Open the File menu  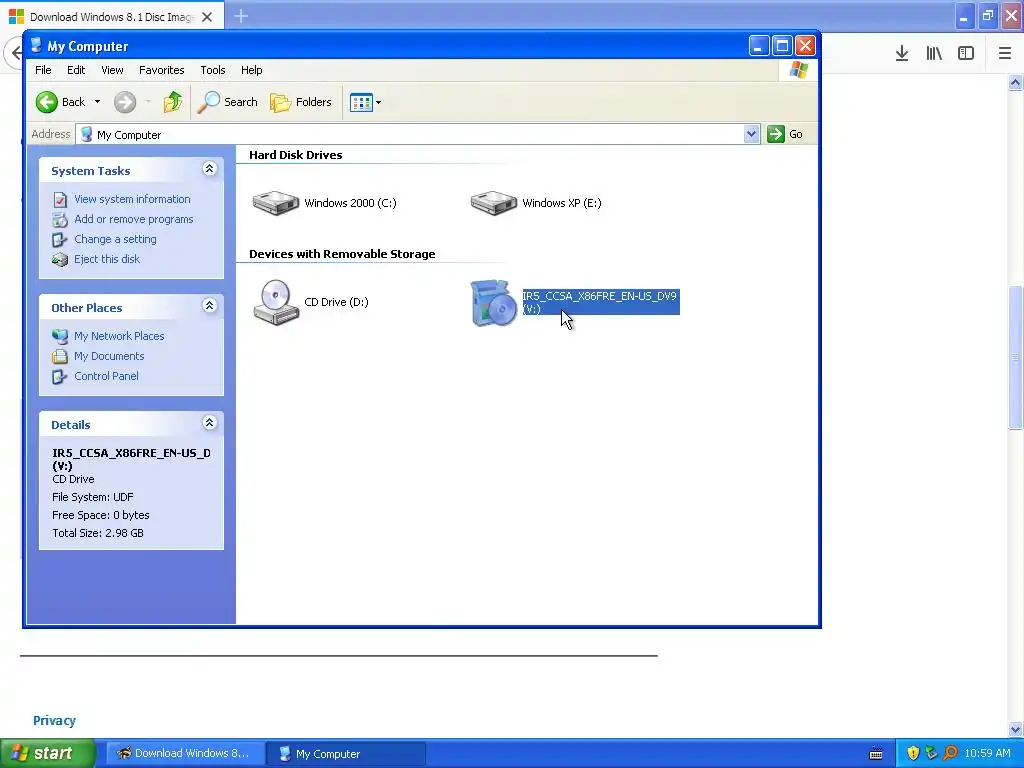coord(43,70)
